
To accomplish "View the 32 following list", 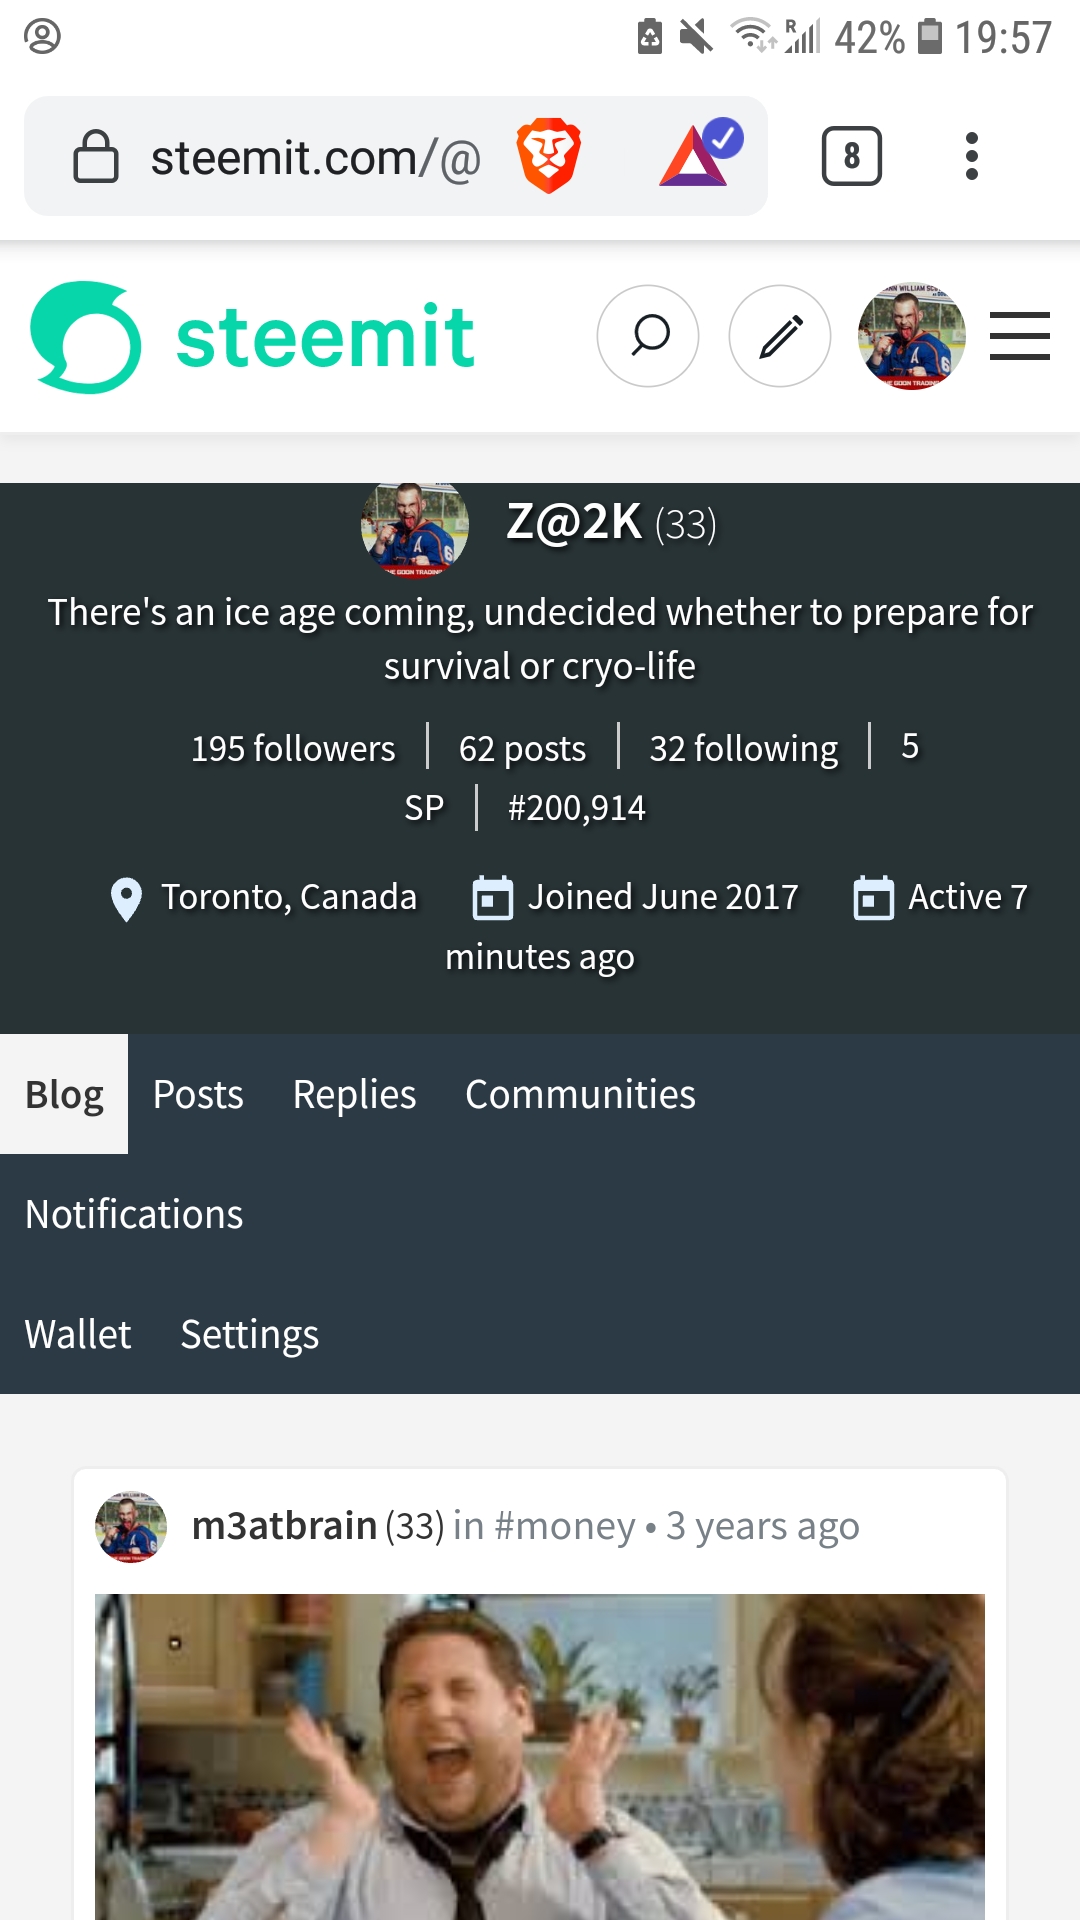I will tap(744, 748).
